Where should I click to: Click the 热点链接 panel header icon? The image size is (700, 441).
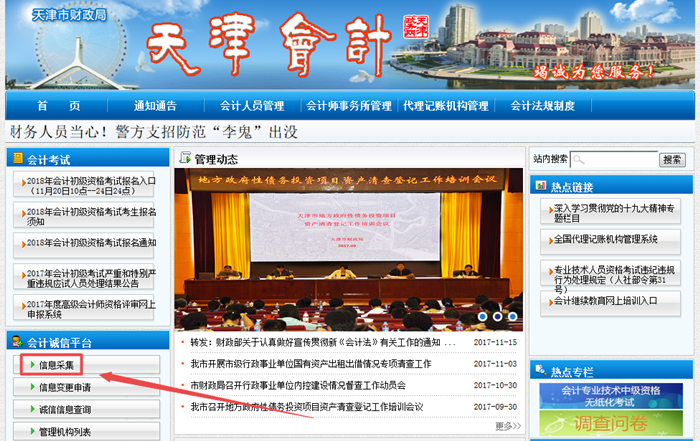tap(540, 186)
